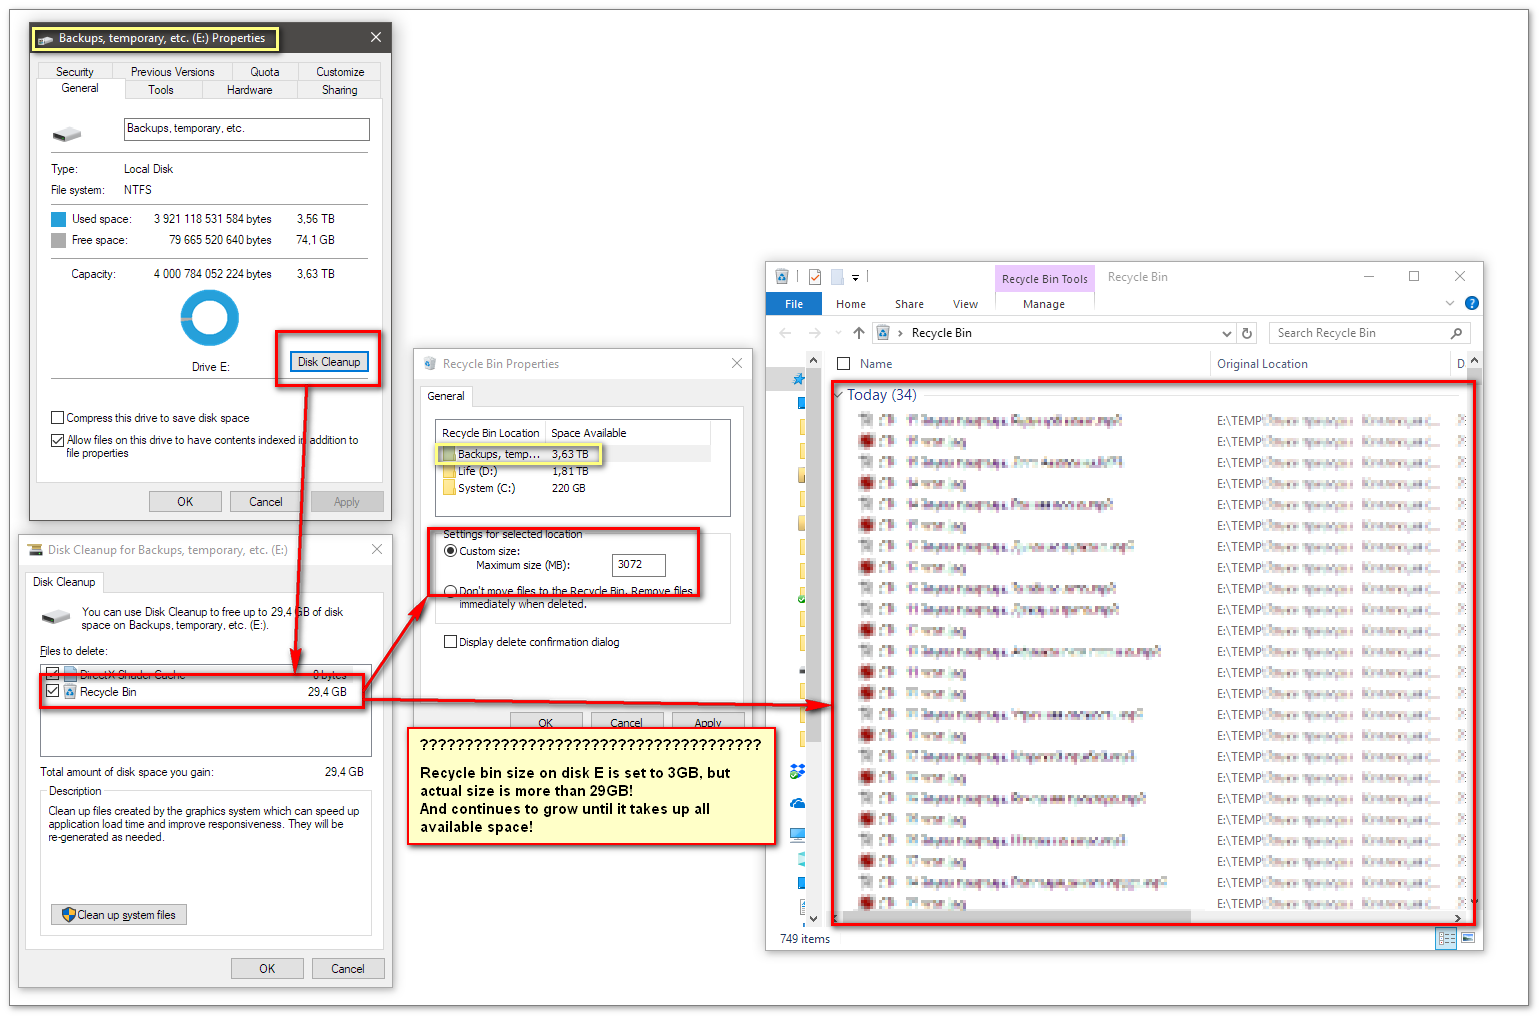This screenshot has height=1016, width=1539.
Task: Click the search magnifier icon in Recycle Bin
Action: (x=1456, y=333)
